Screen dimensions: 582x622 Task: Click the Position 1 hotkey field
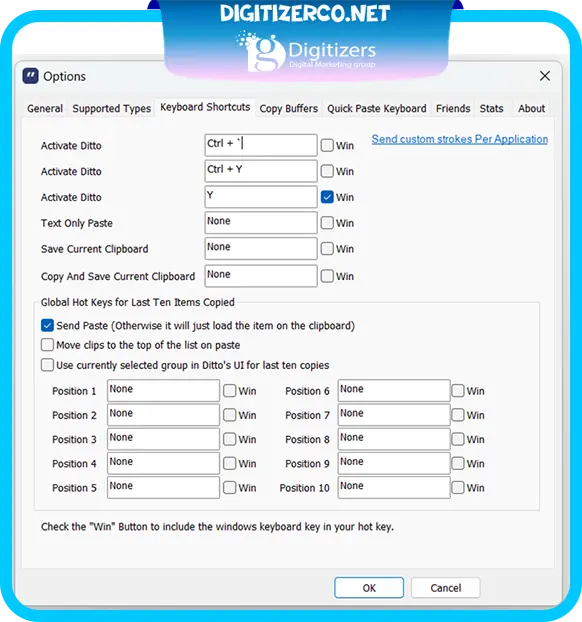click(163, 390)
